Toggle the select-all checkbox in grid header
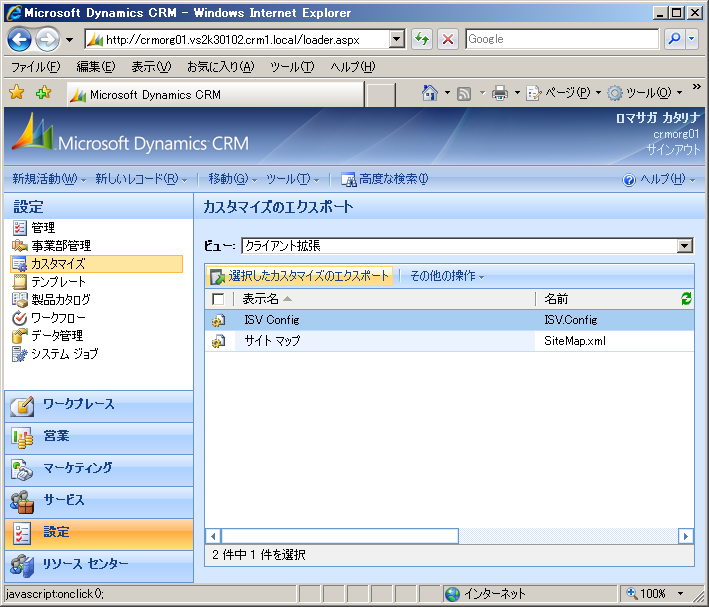The height and width of the screenshot is (607, 709). [x=218, y=299]
